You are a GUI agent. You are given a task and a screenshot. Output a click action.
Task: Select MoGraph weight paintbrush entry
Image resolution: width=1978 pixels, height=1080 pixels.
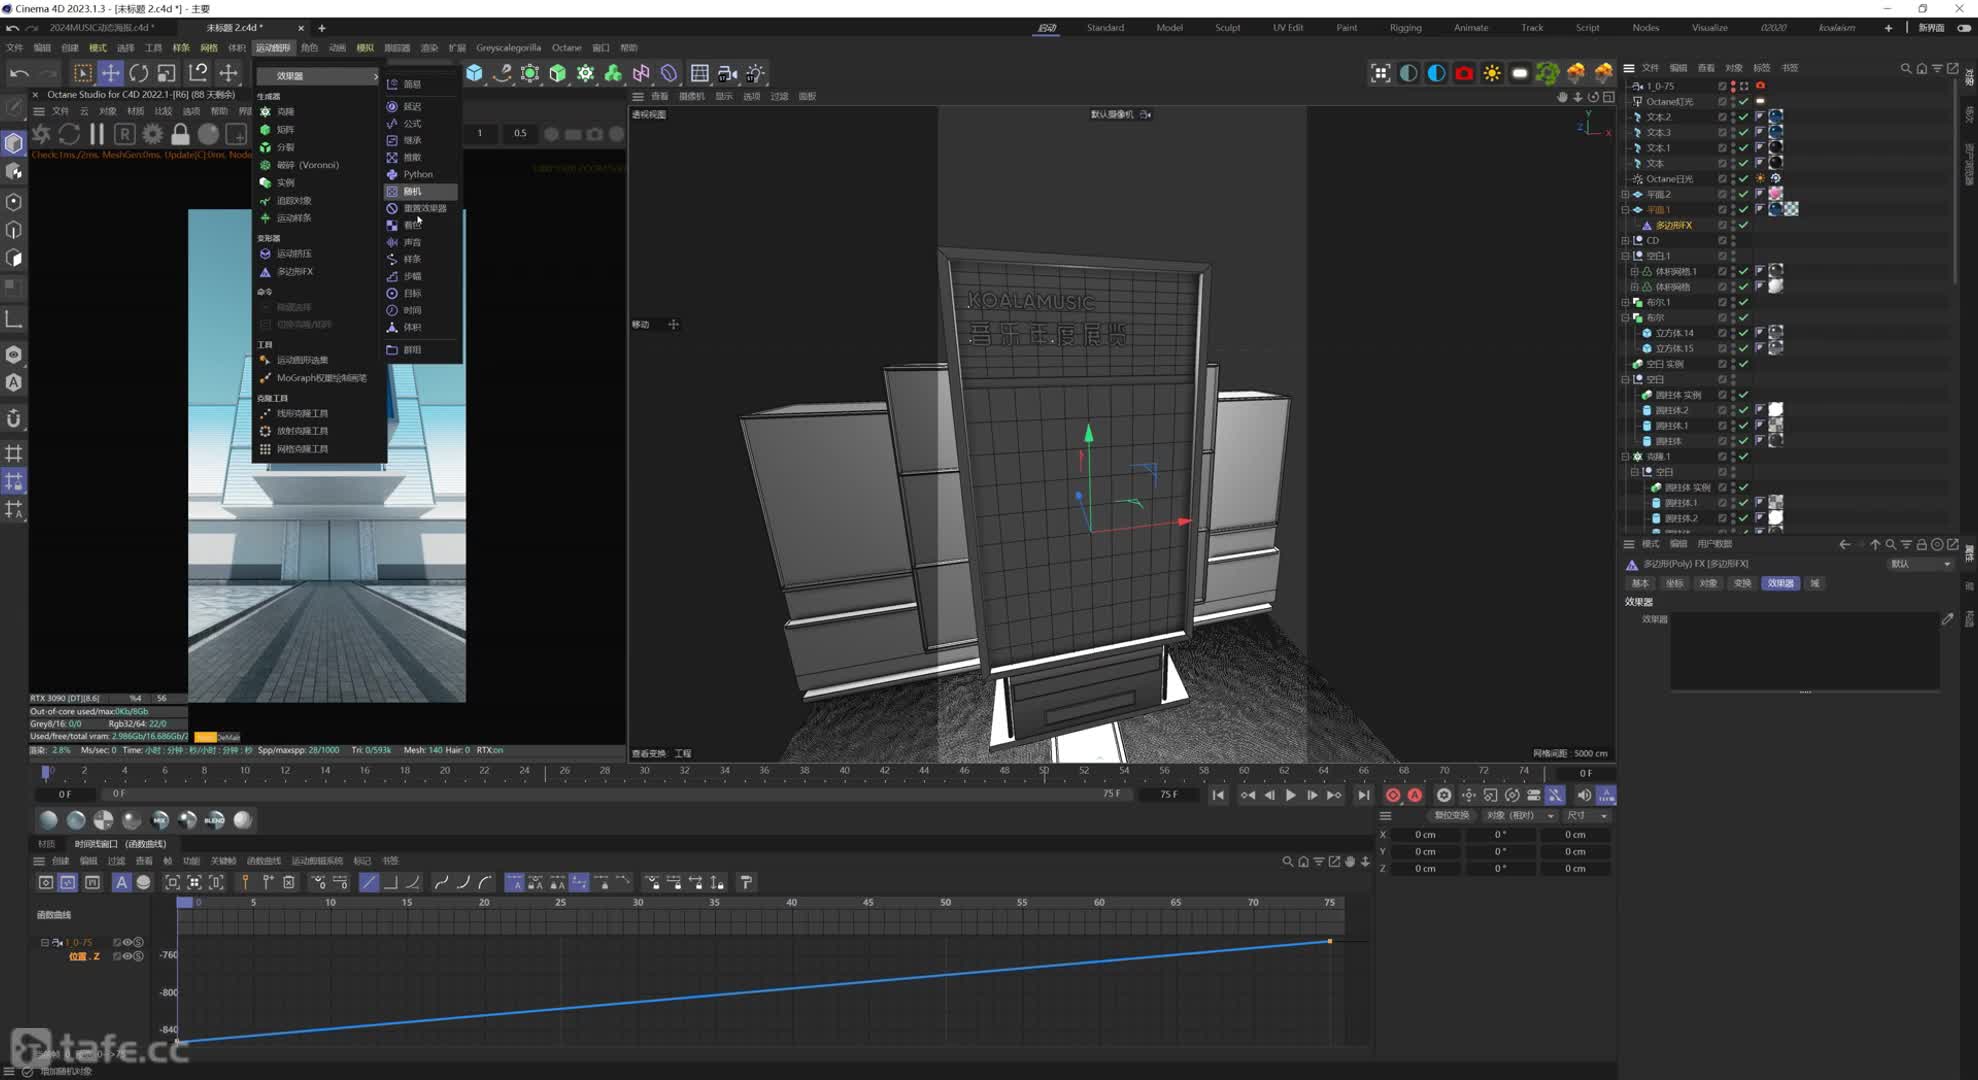pos(321,378)
